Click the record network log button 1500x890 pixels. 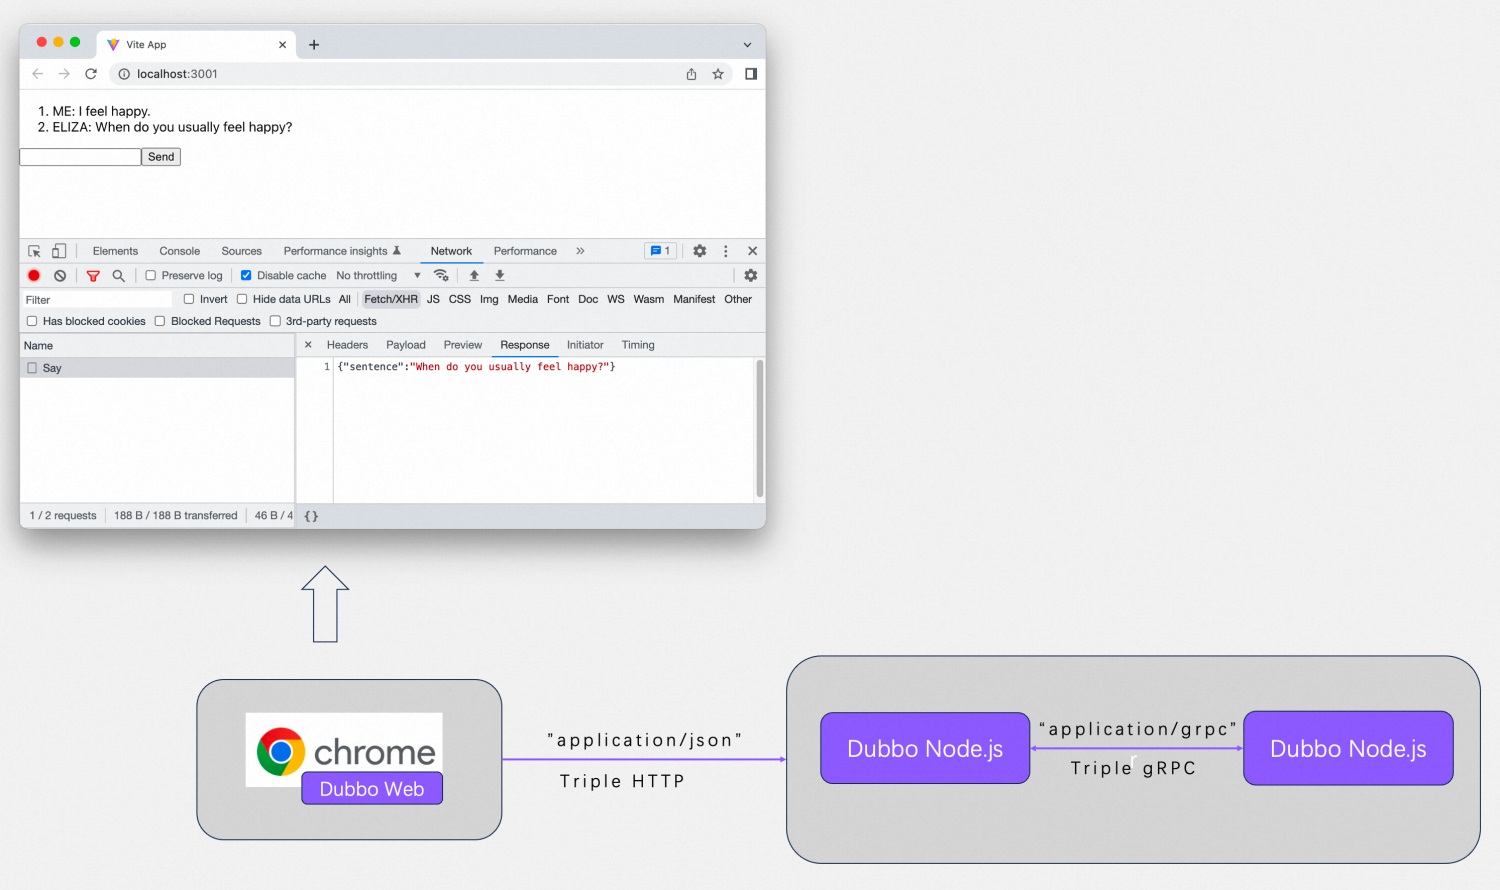point(34,276)
